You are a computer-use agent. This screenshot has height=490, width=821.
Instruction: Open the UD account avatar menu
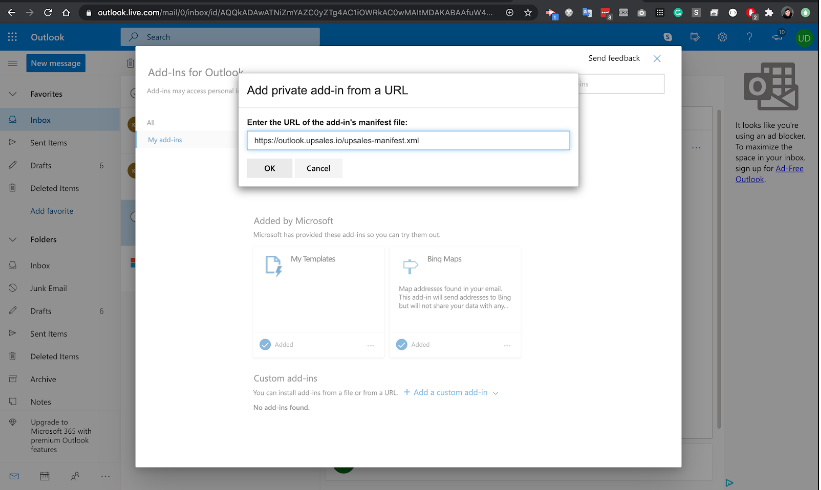point(804,38)
